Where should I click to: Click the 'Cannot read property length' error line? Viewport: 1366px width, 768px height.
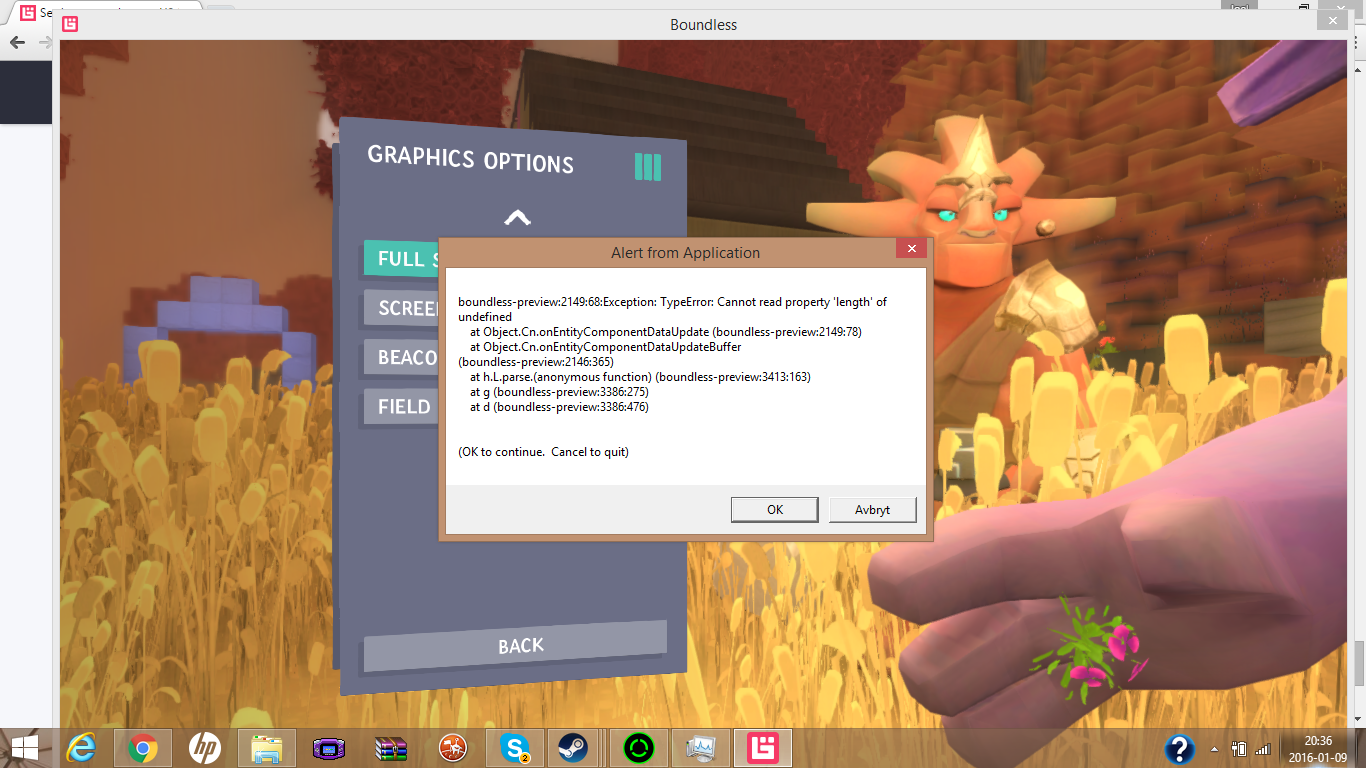click(672, 309)
